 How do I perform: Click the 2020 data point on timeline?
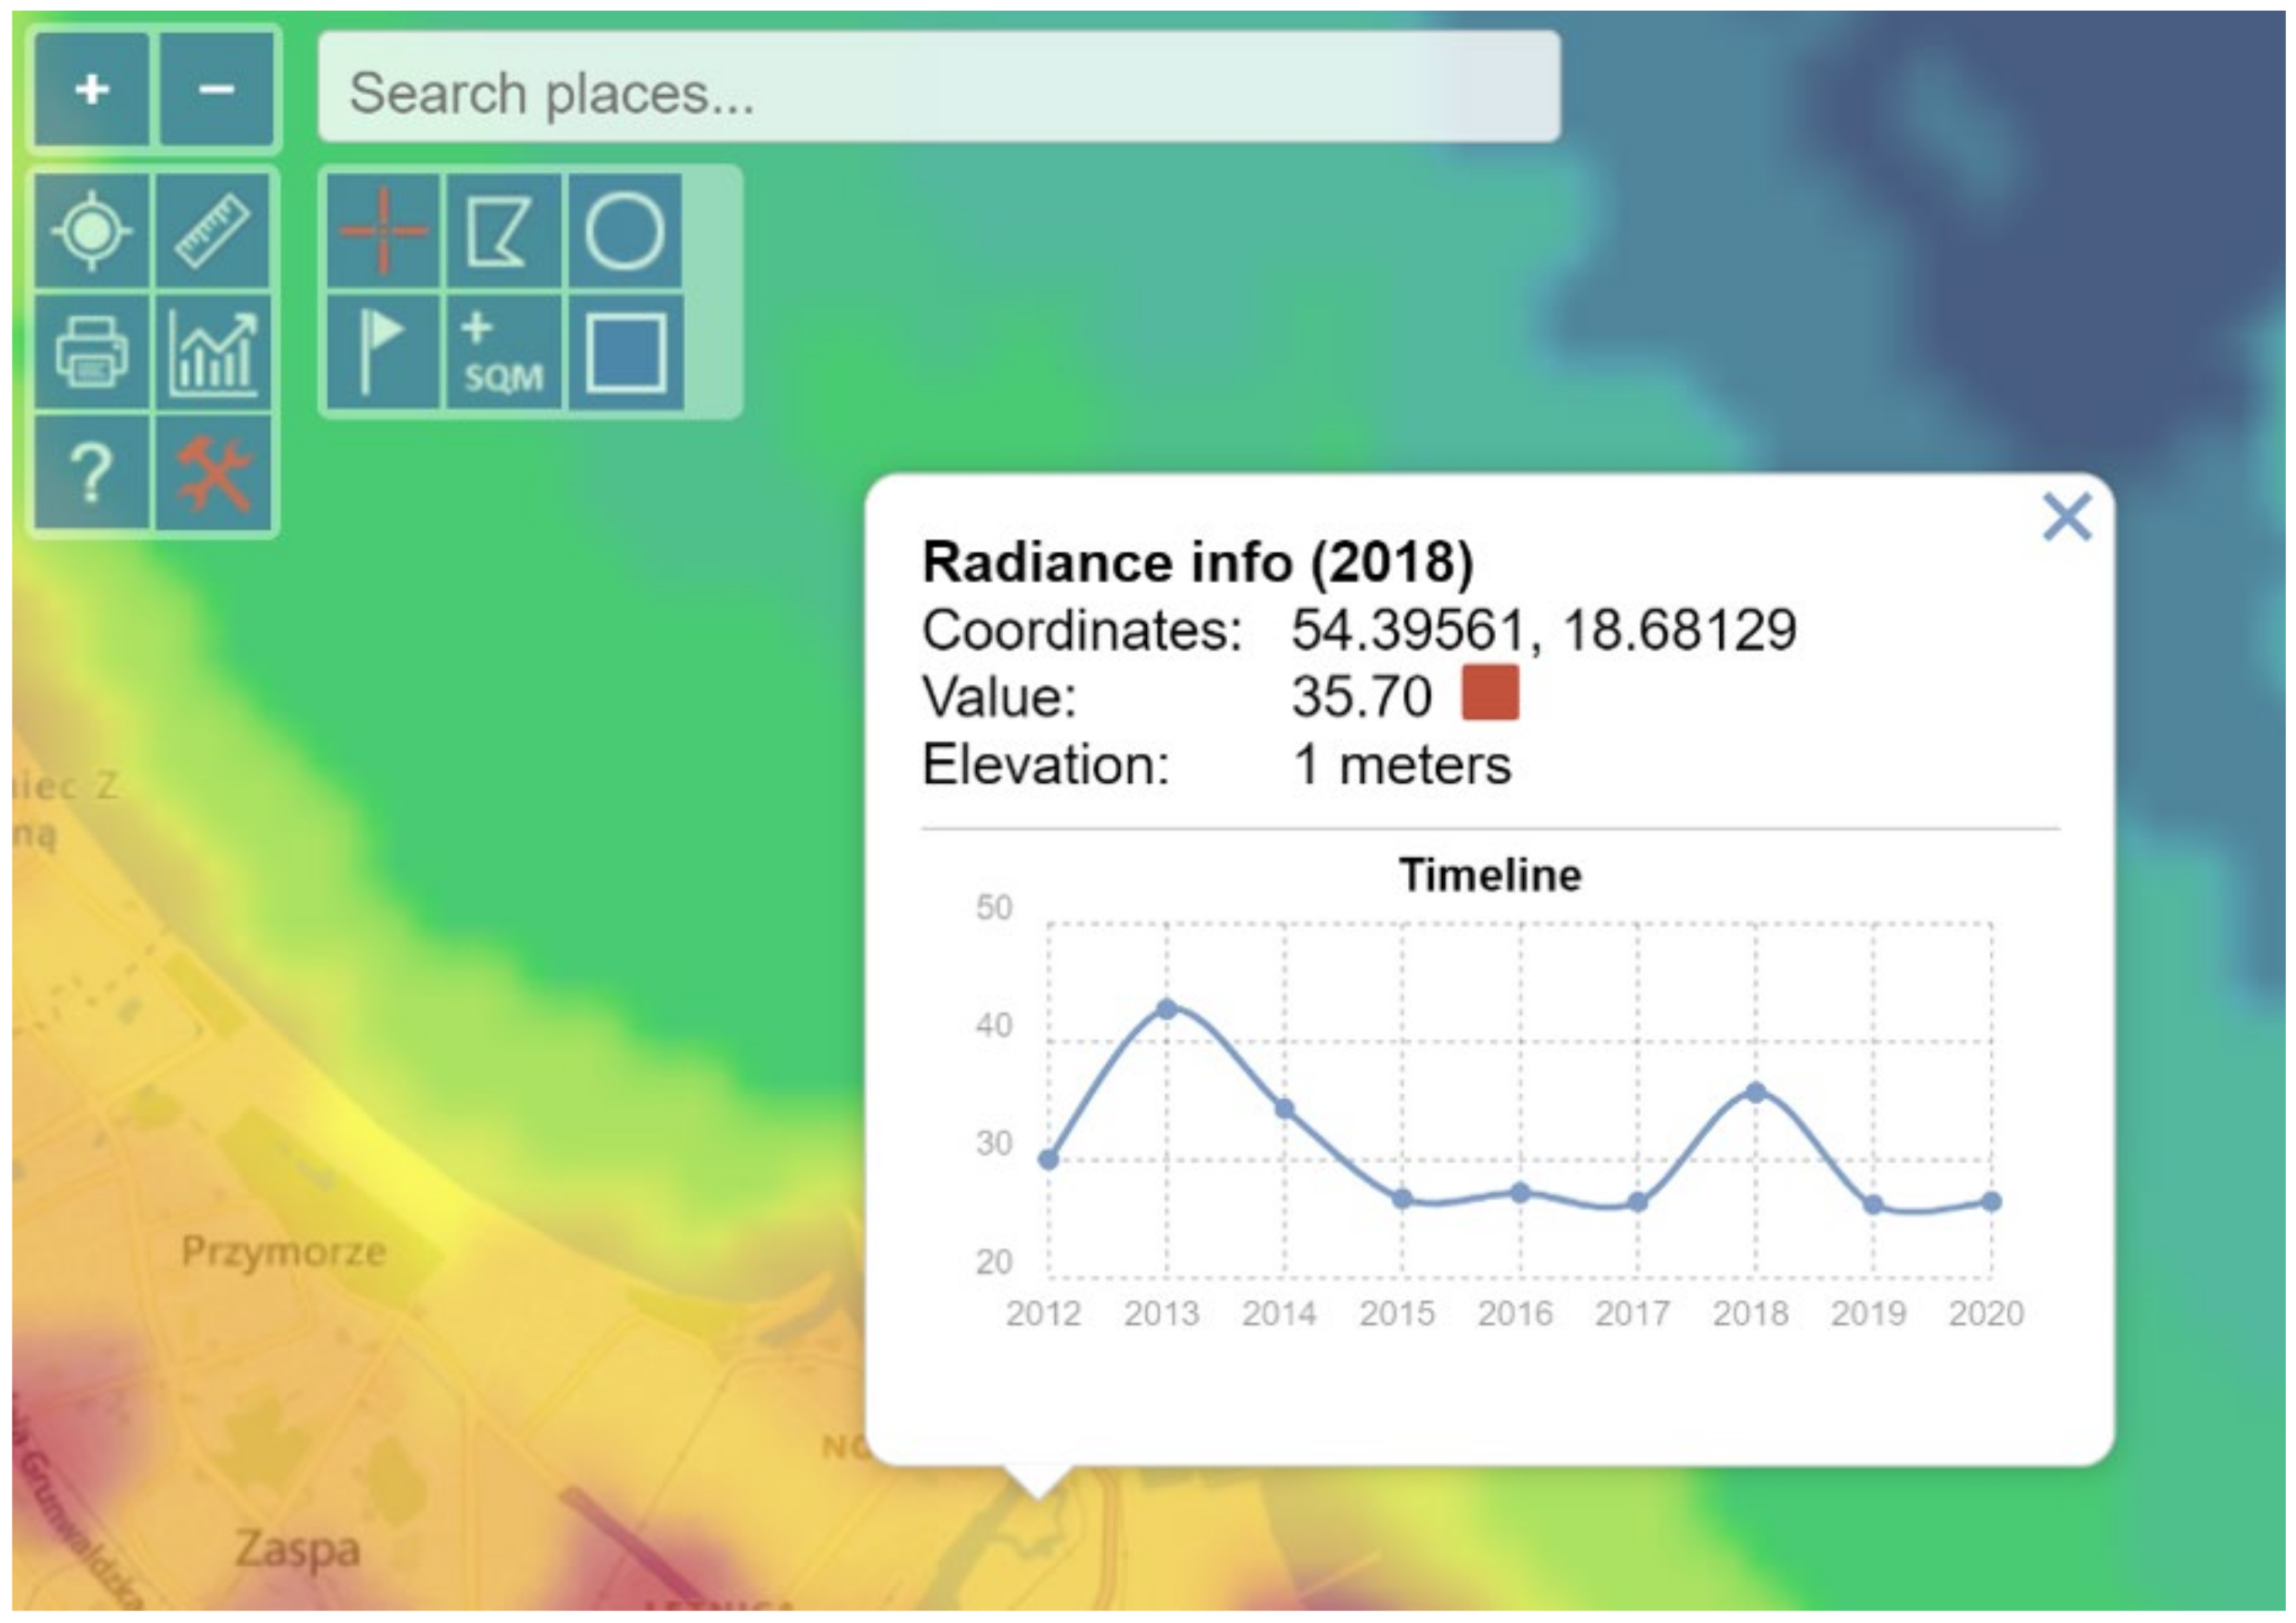click(1991, 1202)
